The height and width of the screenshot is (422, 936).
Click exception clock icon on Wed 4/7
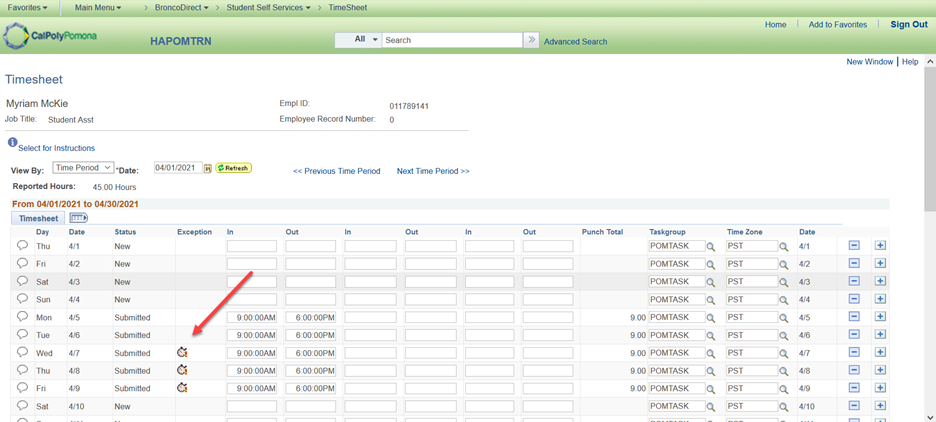coord(182,353)
